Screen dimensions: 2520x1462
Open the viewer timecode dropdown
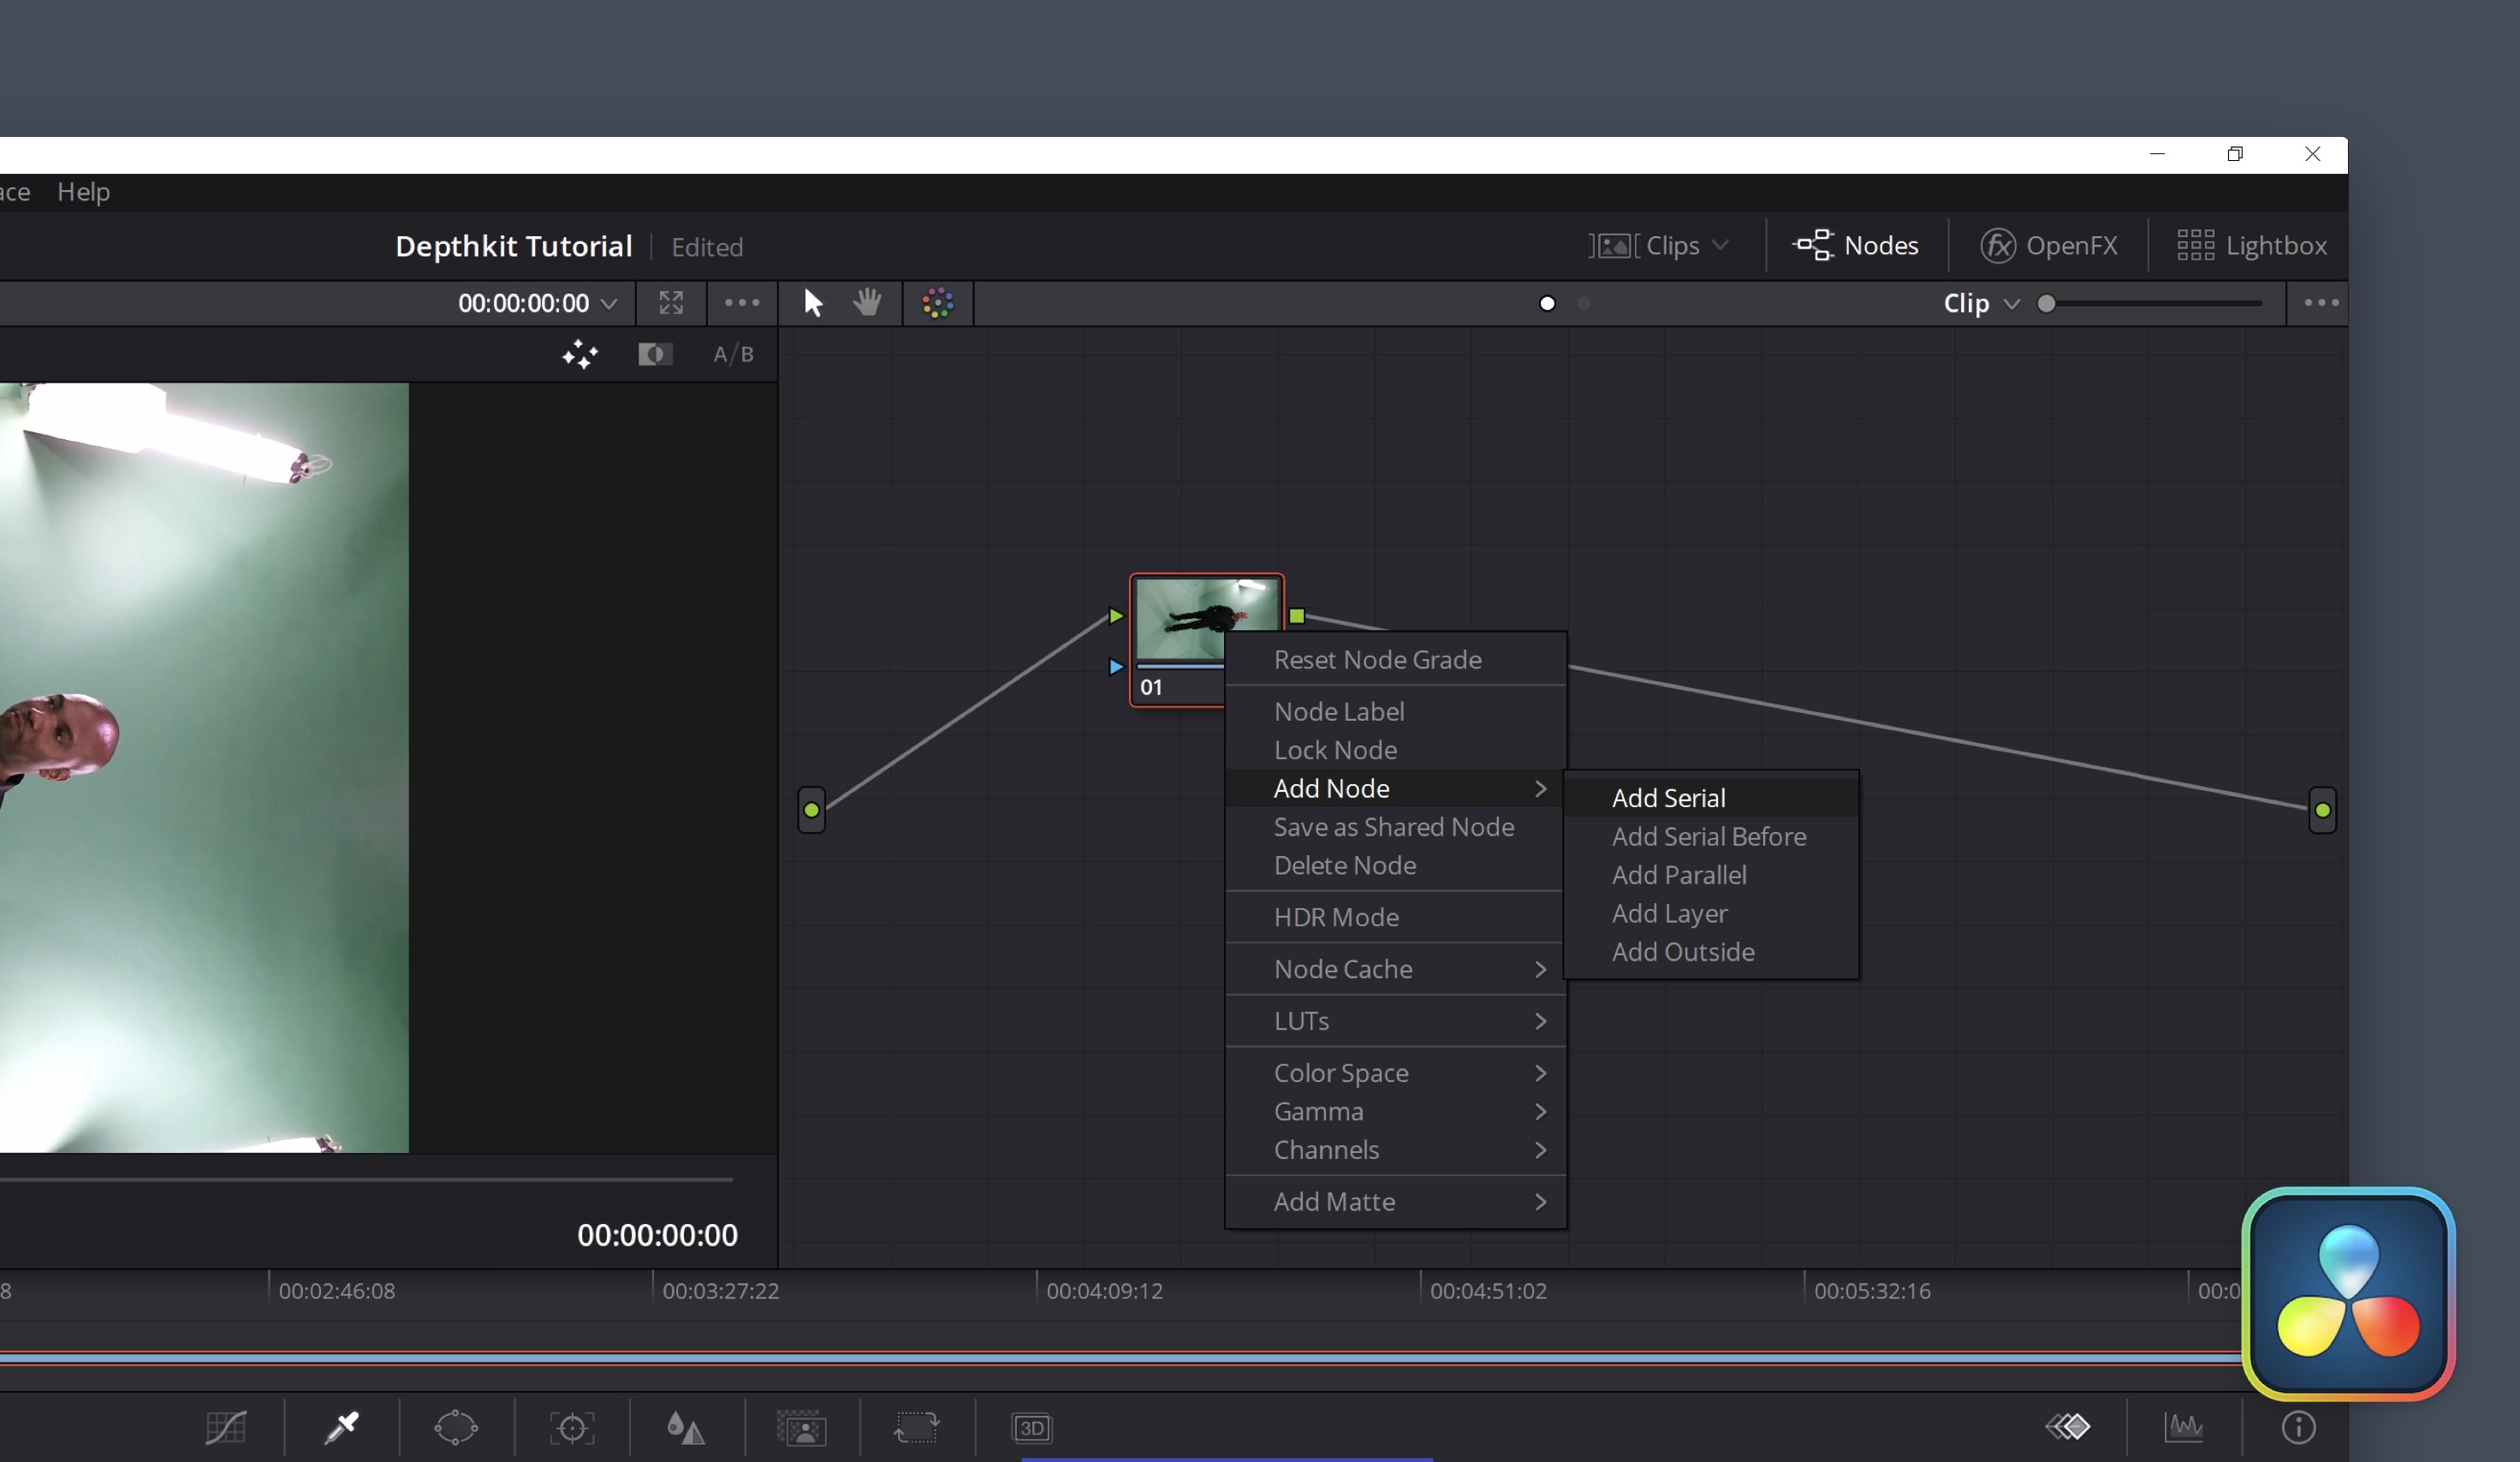tap(609, 303)
